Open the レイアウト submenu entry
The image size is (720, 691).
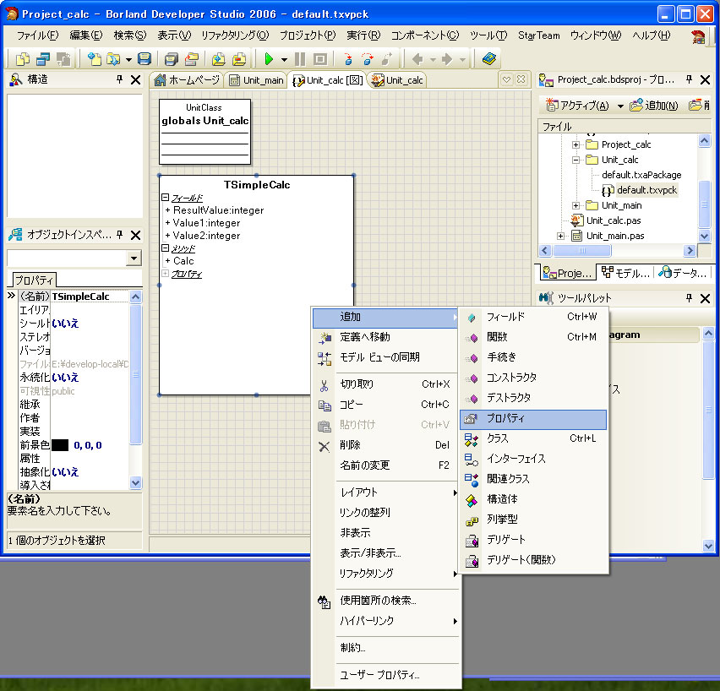(386, 492)
